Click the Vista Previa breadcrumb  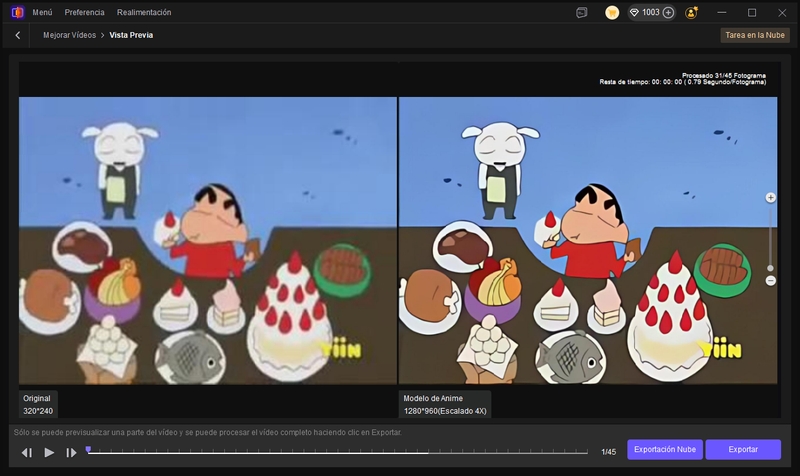(x=131, y=35)
